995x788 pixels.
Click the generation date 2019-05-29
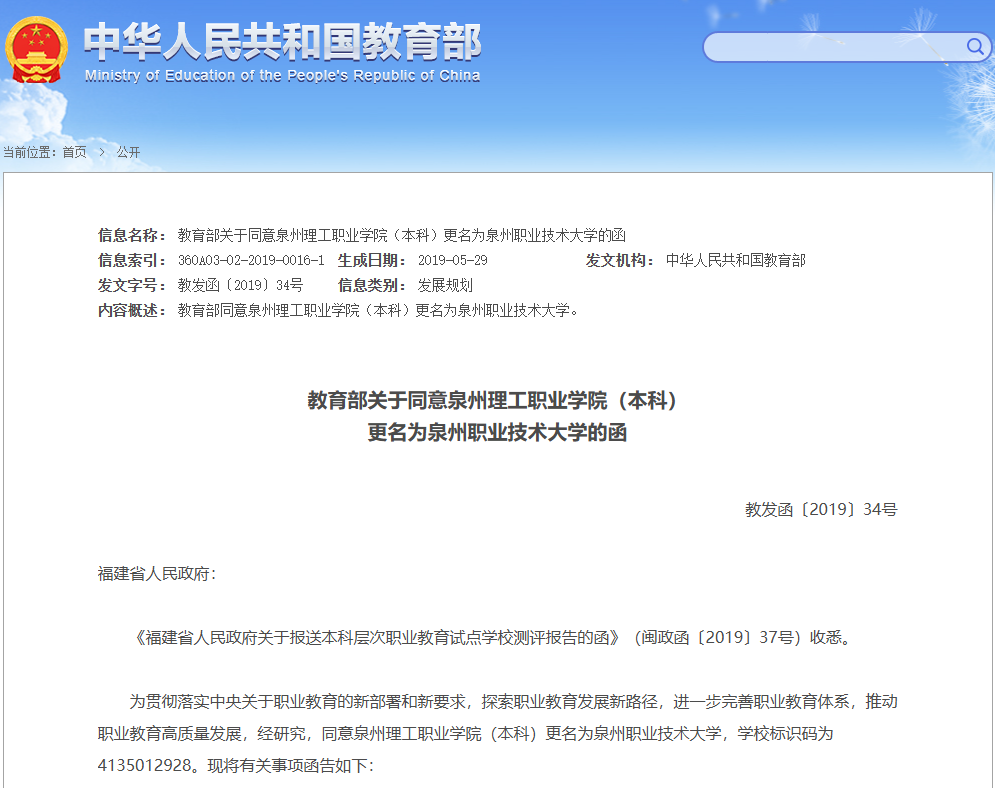point(452,260)
